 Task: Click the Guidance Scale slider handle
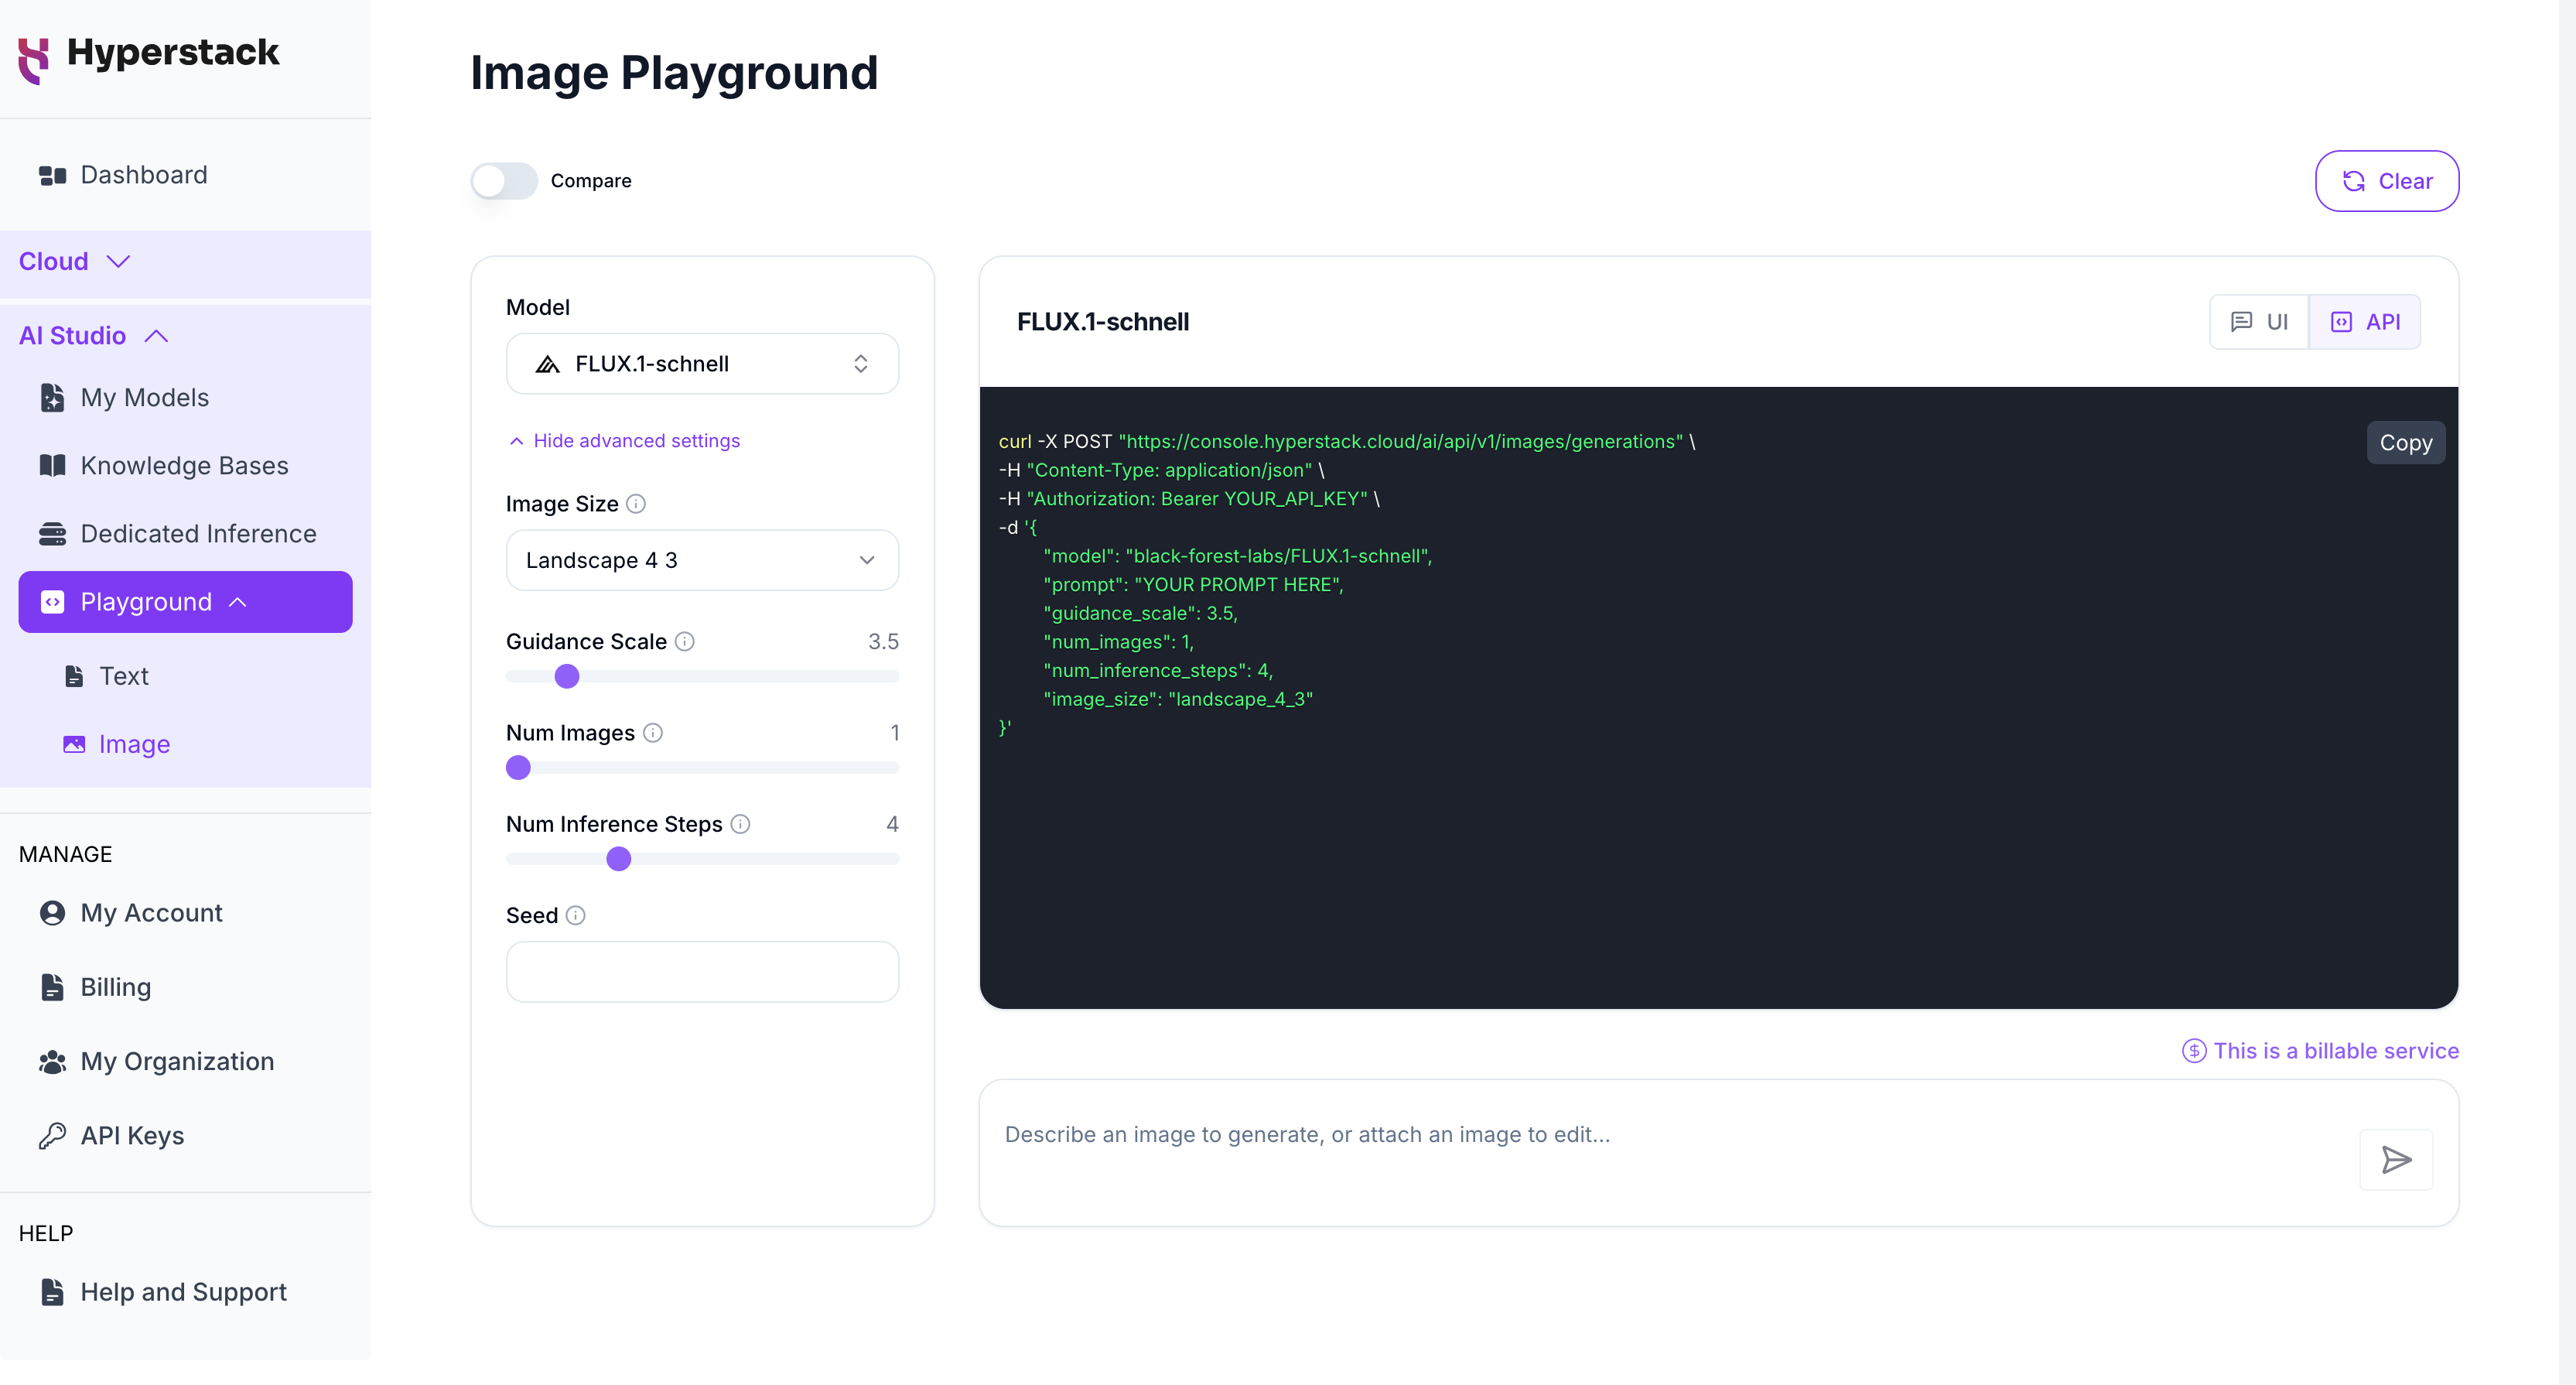click(567, 677)
